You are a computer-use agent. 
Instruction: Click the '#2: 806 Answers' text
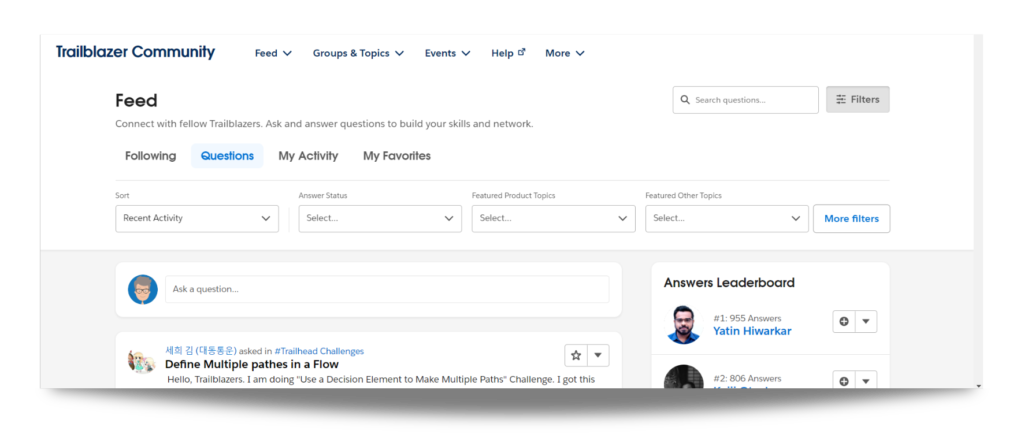[x=747, y=379]
